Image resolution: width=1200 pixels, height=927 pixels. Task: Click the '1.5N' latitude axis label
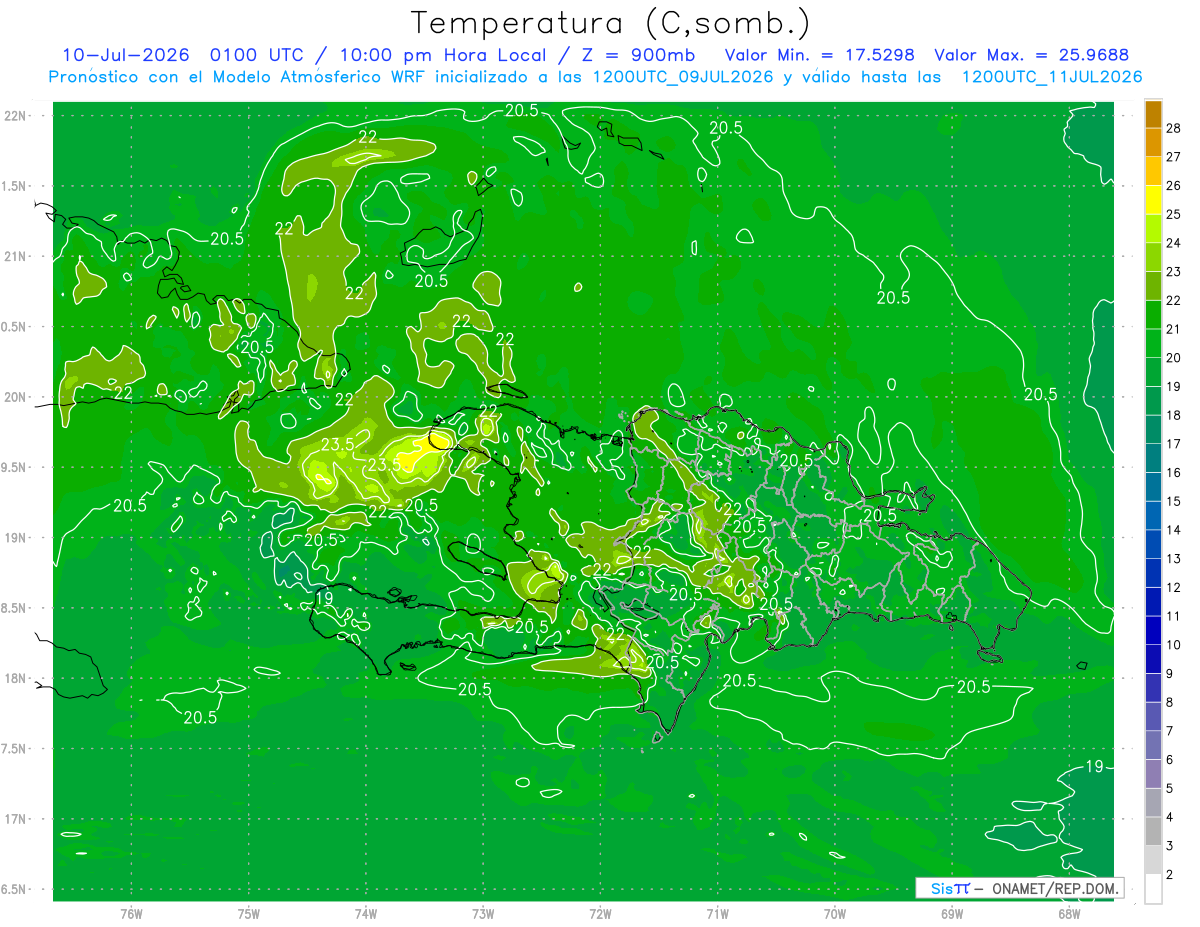(15, 186)
